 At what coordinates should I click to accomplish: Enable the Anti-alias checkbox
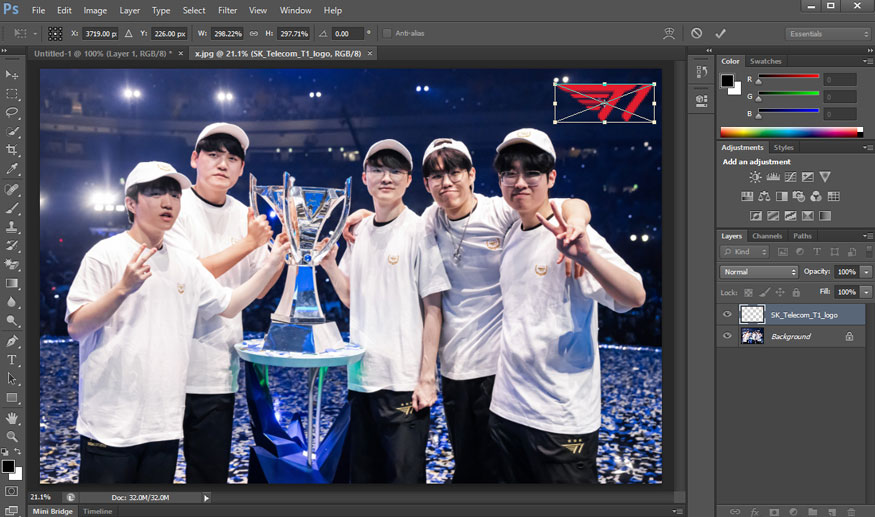point(387,33)
